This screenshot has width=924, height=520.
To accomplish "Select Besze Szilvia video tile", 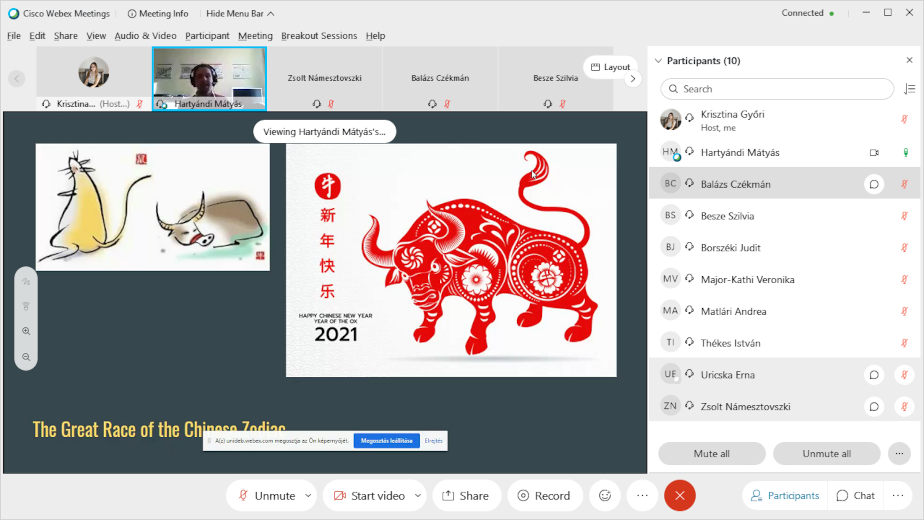I will click(555, 78).
